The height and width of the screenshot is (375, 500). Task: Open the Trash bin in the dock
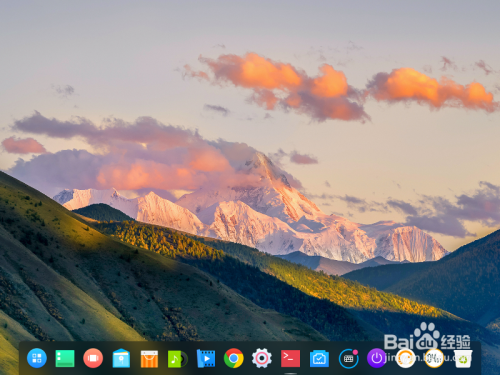pyautogui.click(x=463, y=359)
